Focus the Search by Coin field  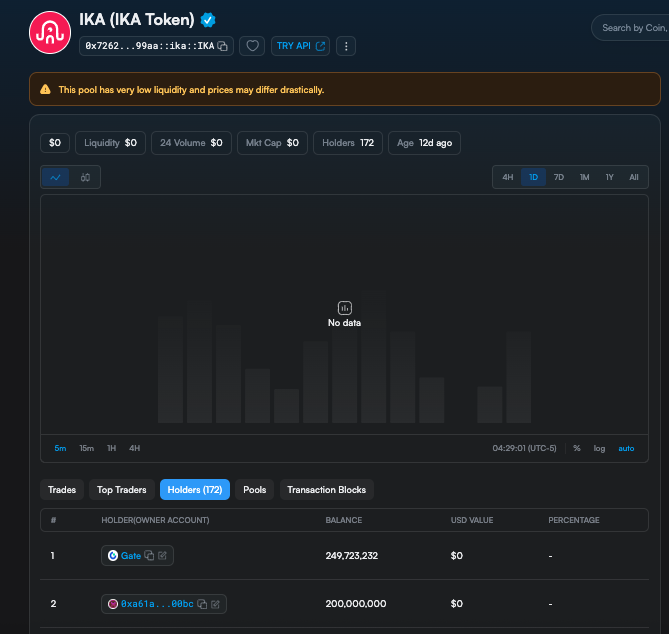tap(631, 28)
